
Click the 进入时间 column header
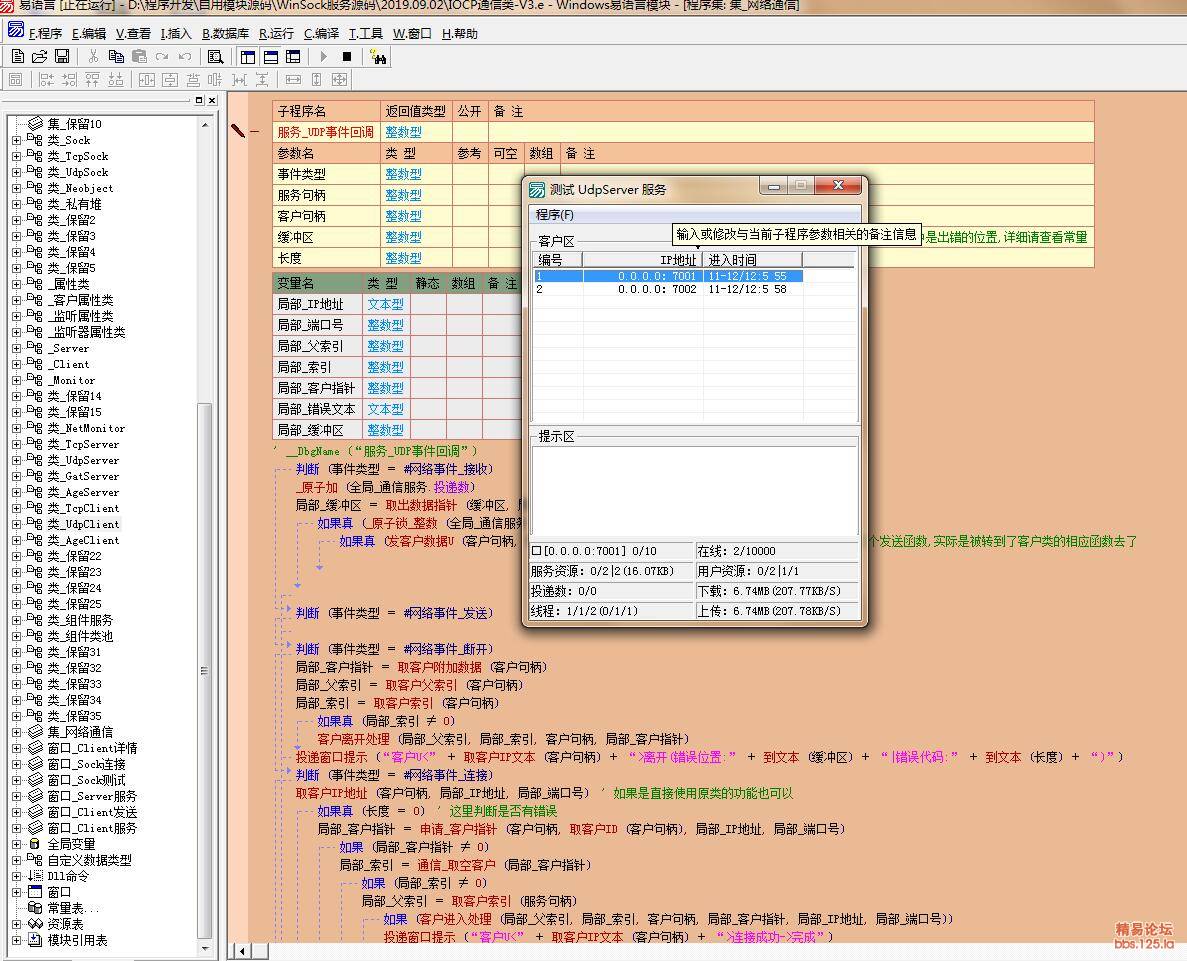tap(752, 260)
